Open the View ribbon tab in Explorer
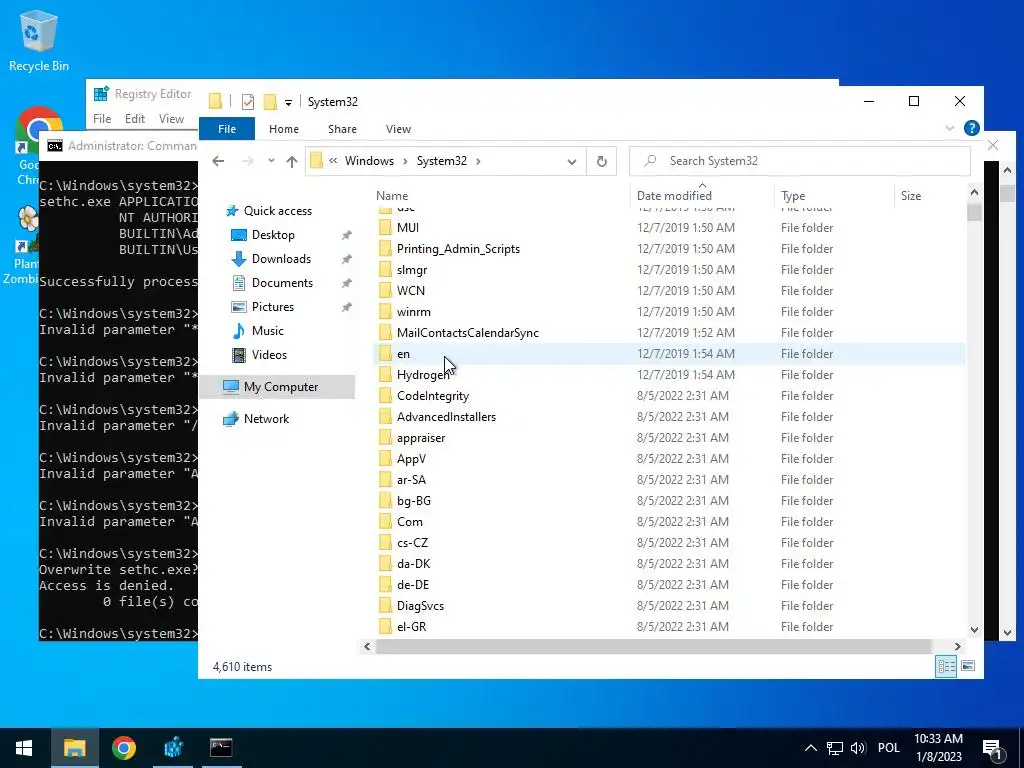 tap(398, 129)
